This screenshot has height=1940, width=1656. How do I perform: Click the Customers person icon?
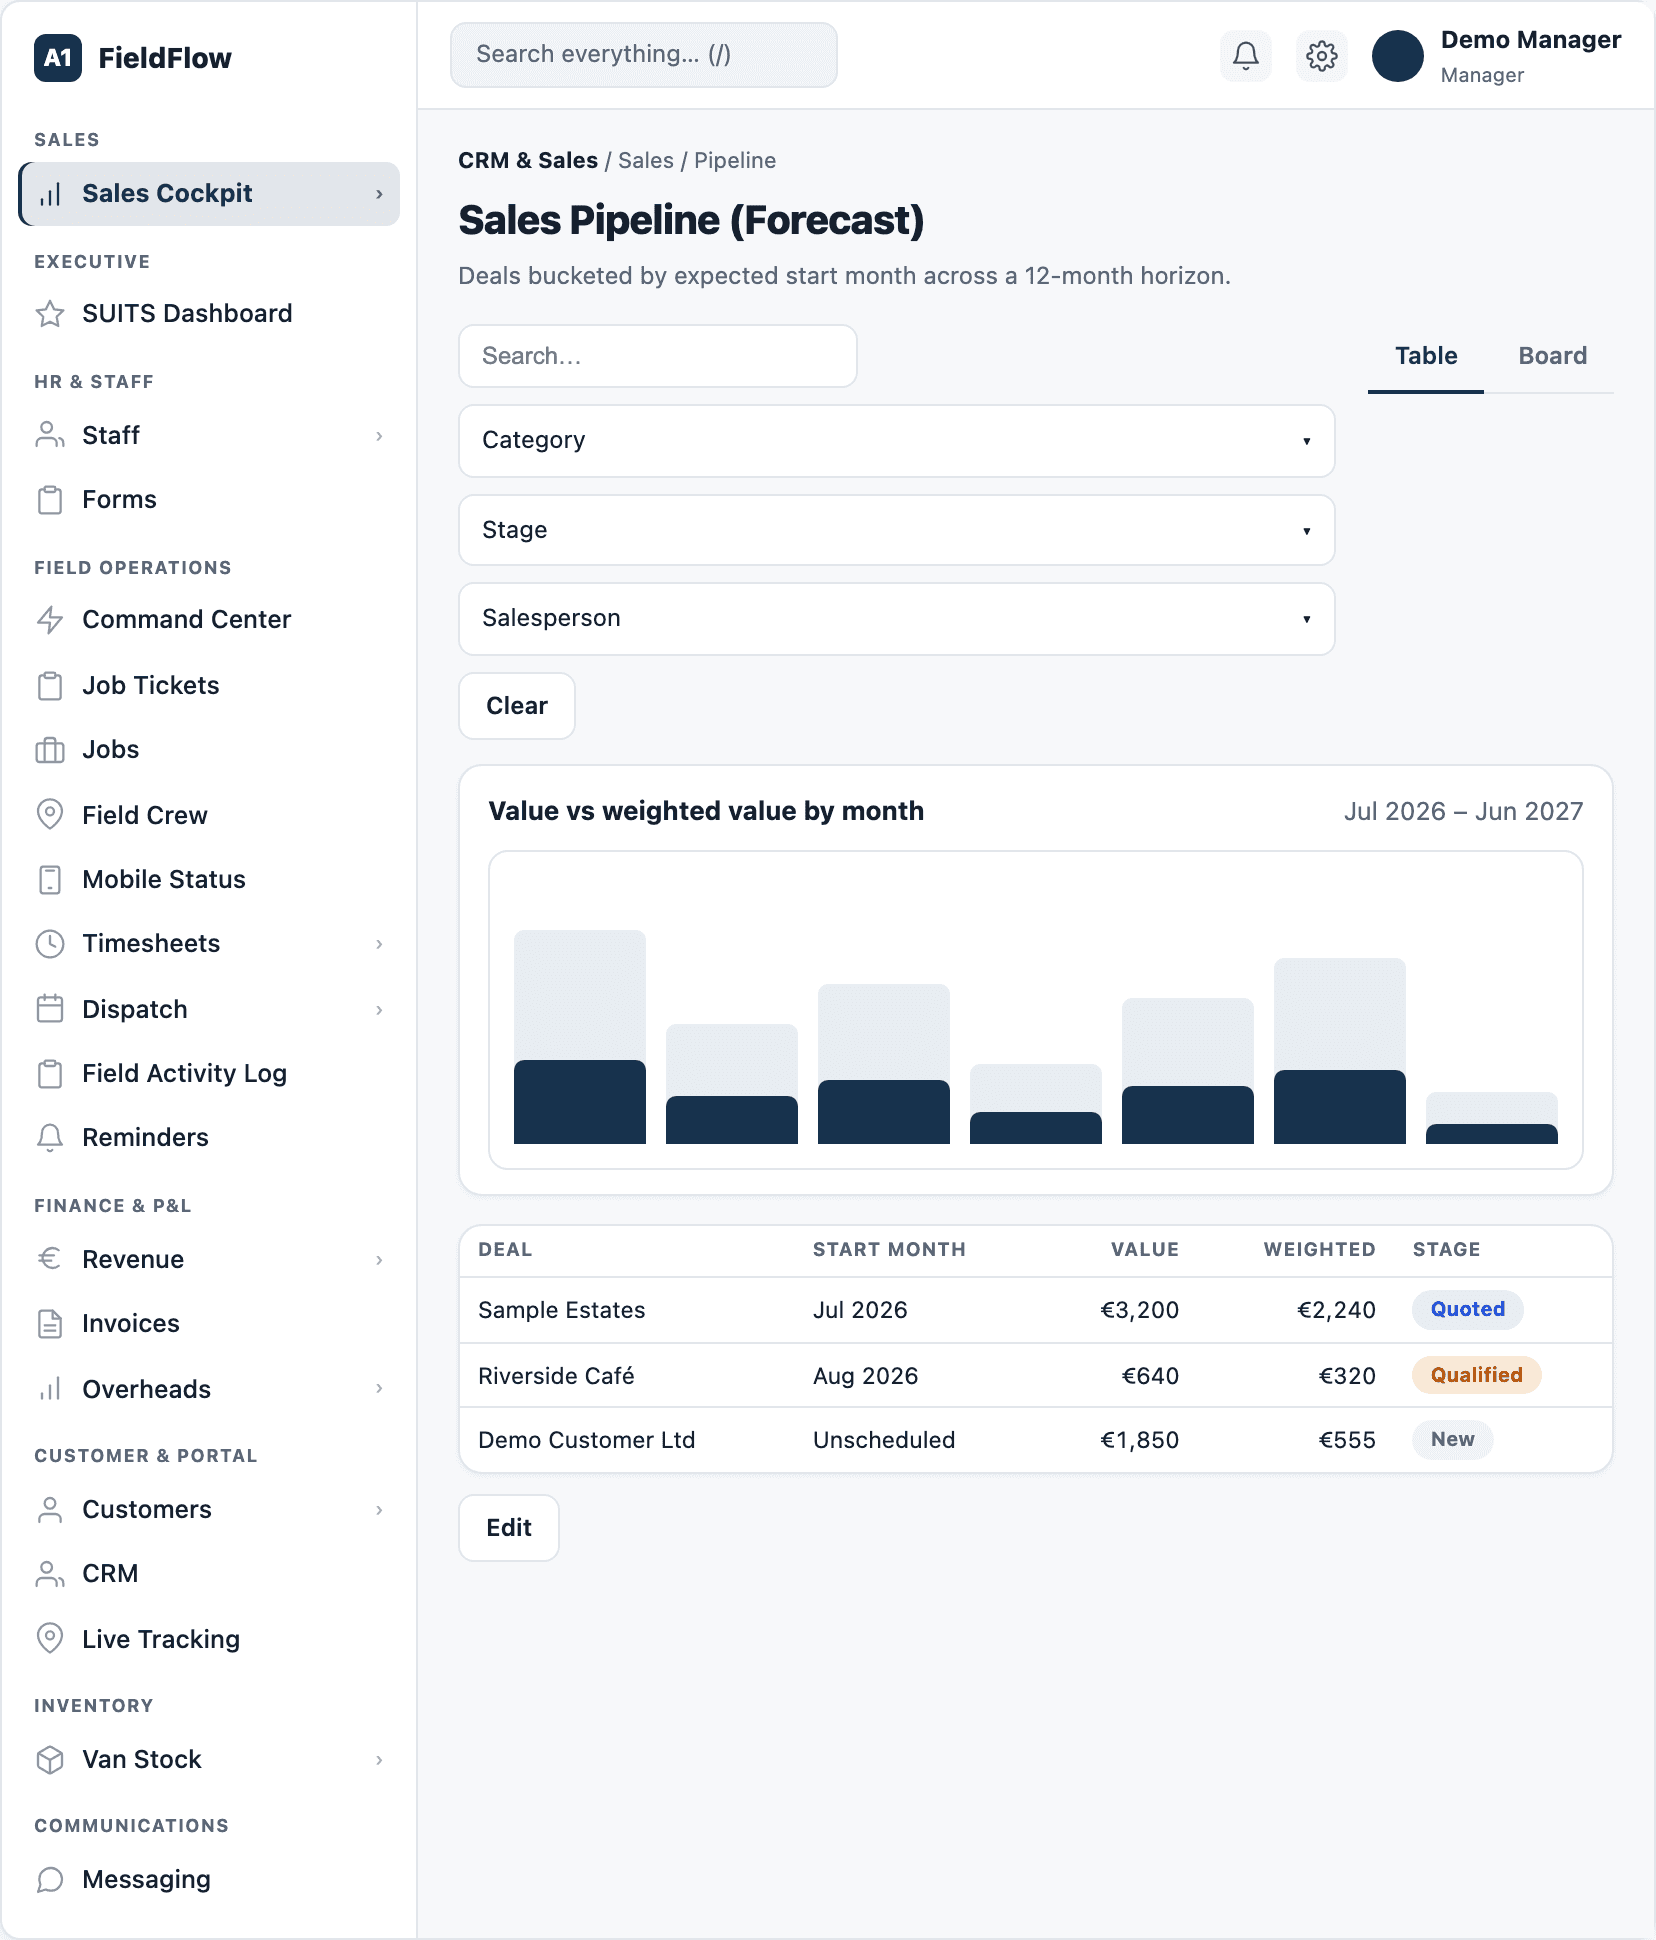(50, 1510)
